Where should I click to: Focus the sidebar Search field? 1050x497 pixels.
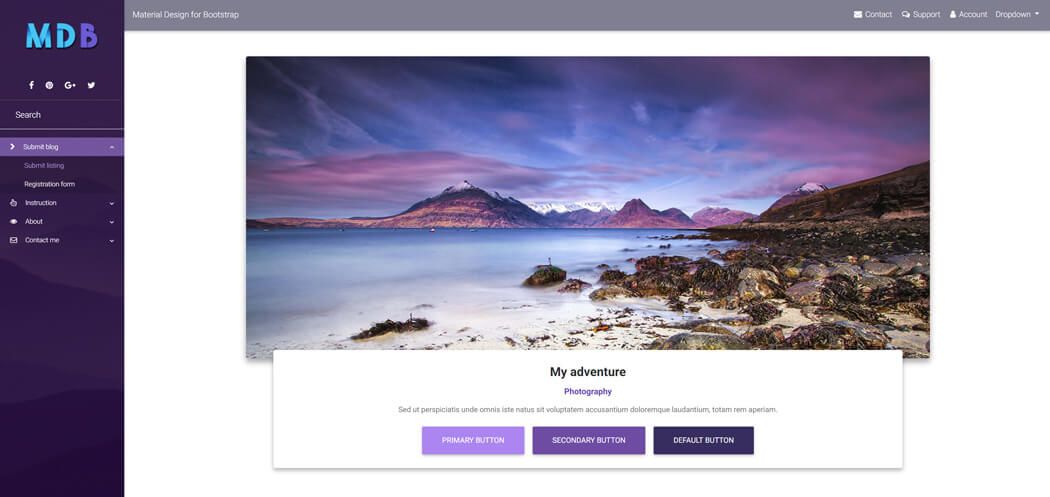tap(62, 115)
